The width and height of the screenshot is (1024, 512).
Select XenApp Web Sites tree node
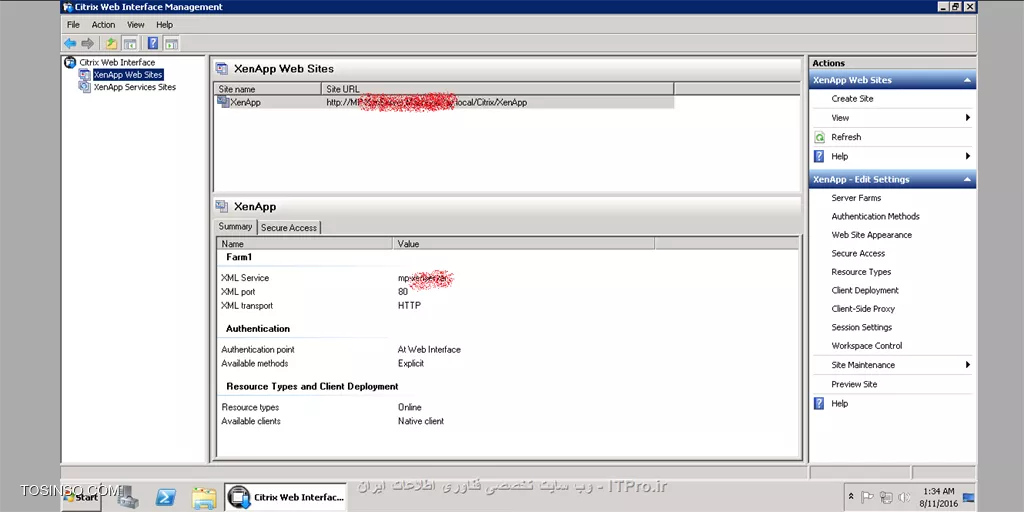tap(127, 75)
